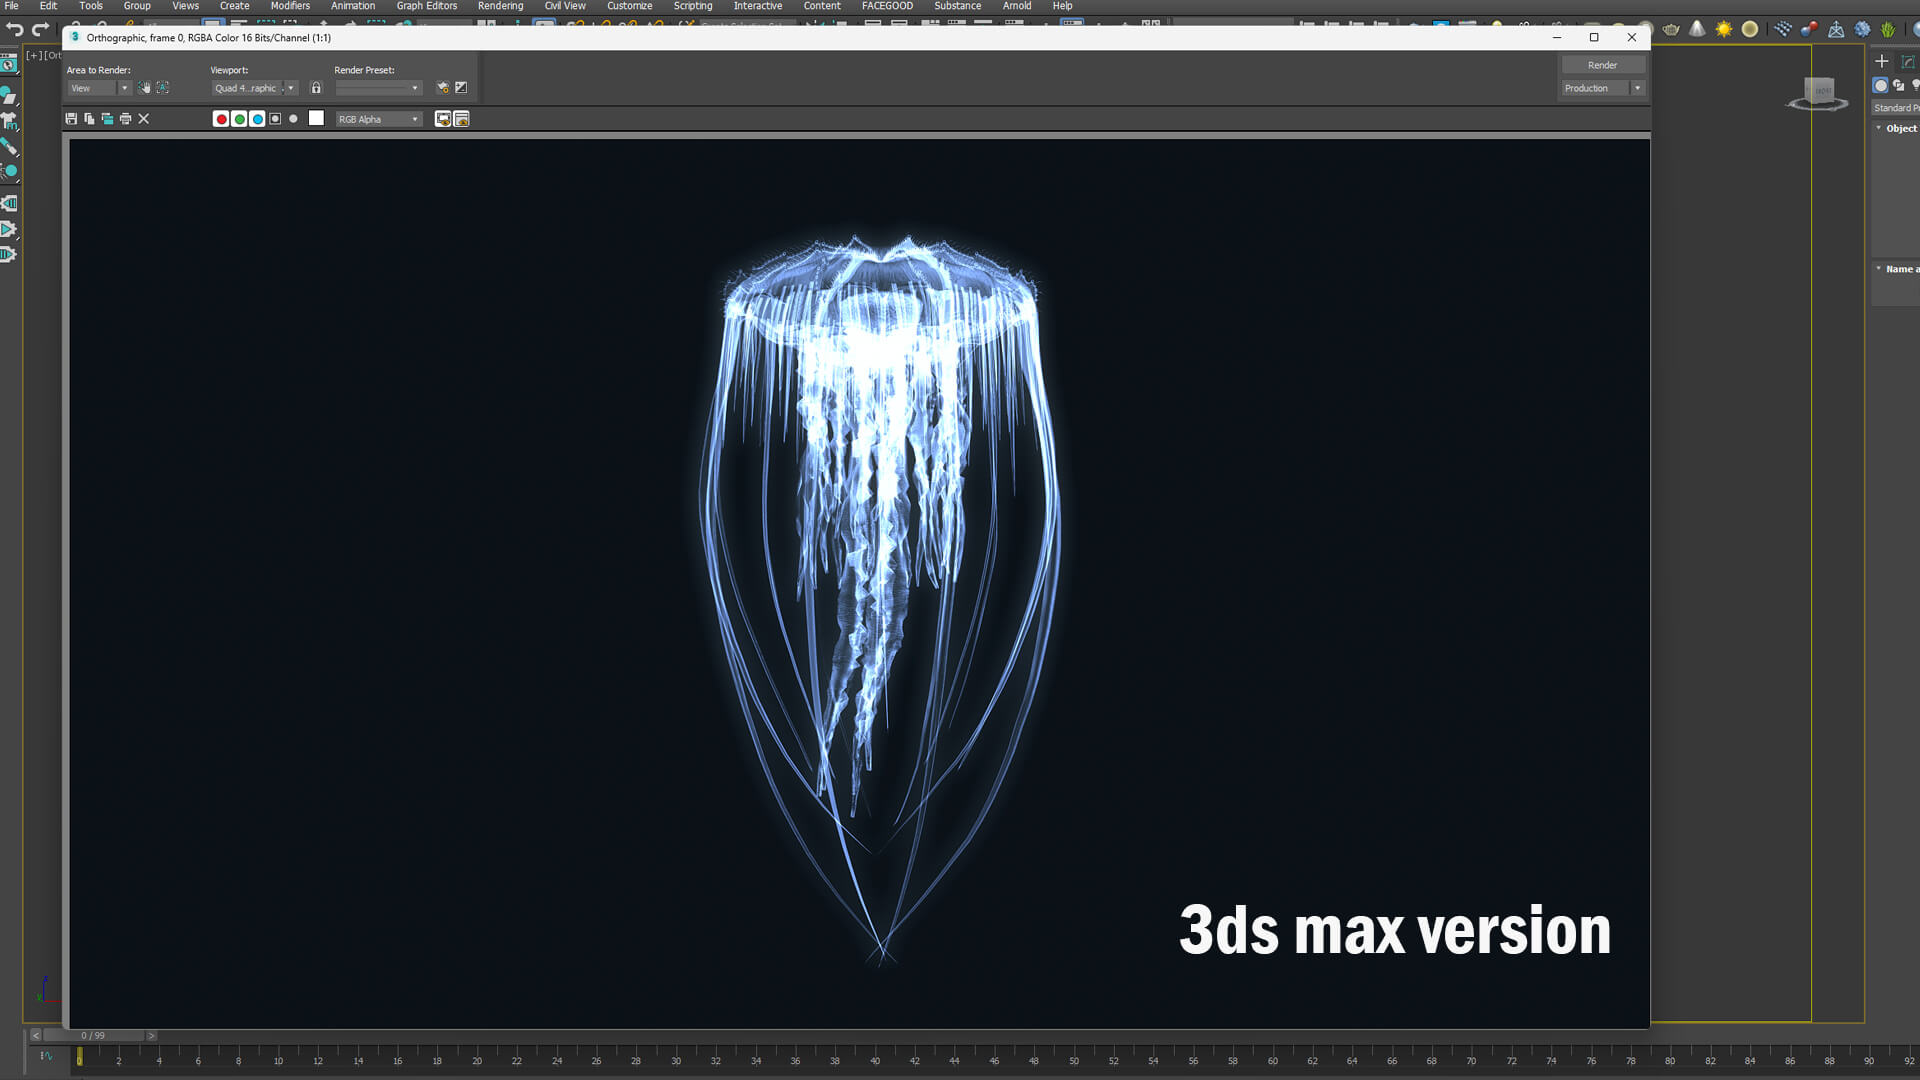This screenshot has height=1080, width=1920.
Task: Open Environment and Effects exposure icon
Action: (461, 88)
